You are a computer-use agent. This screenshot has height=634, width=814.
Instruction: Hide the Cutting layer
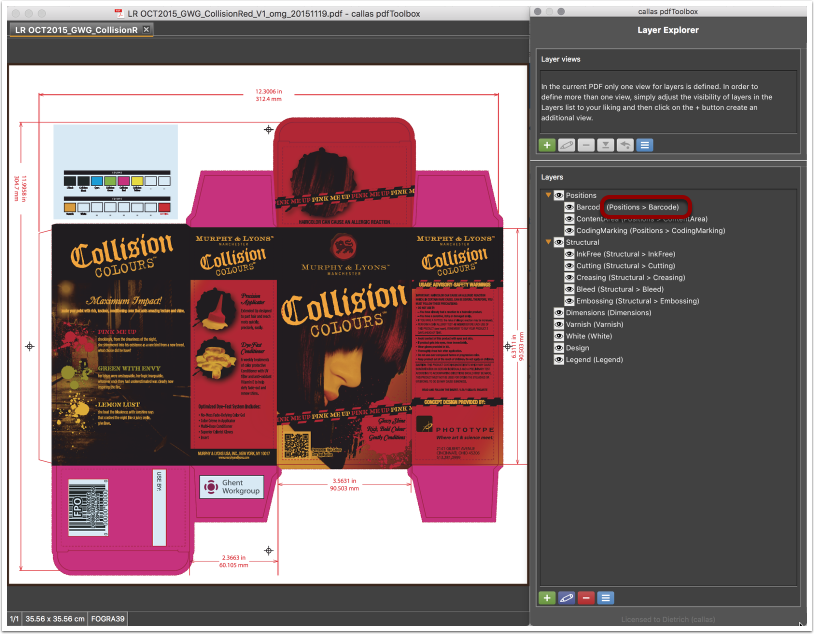569,266
